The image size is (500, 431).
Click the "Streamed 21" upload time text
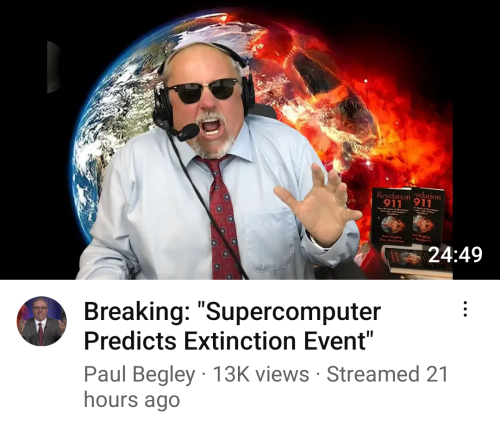[x=387, y=374]
